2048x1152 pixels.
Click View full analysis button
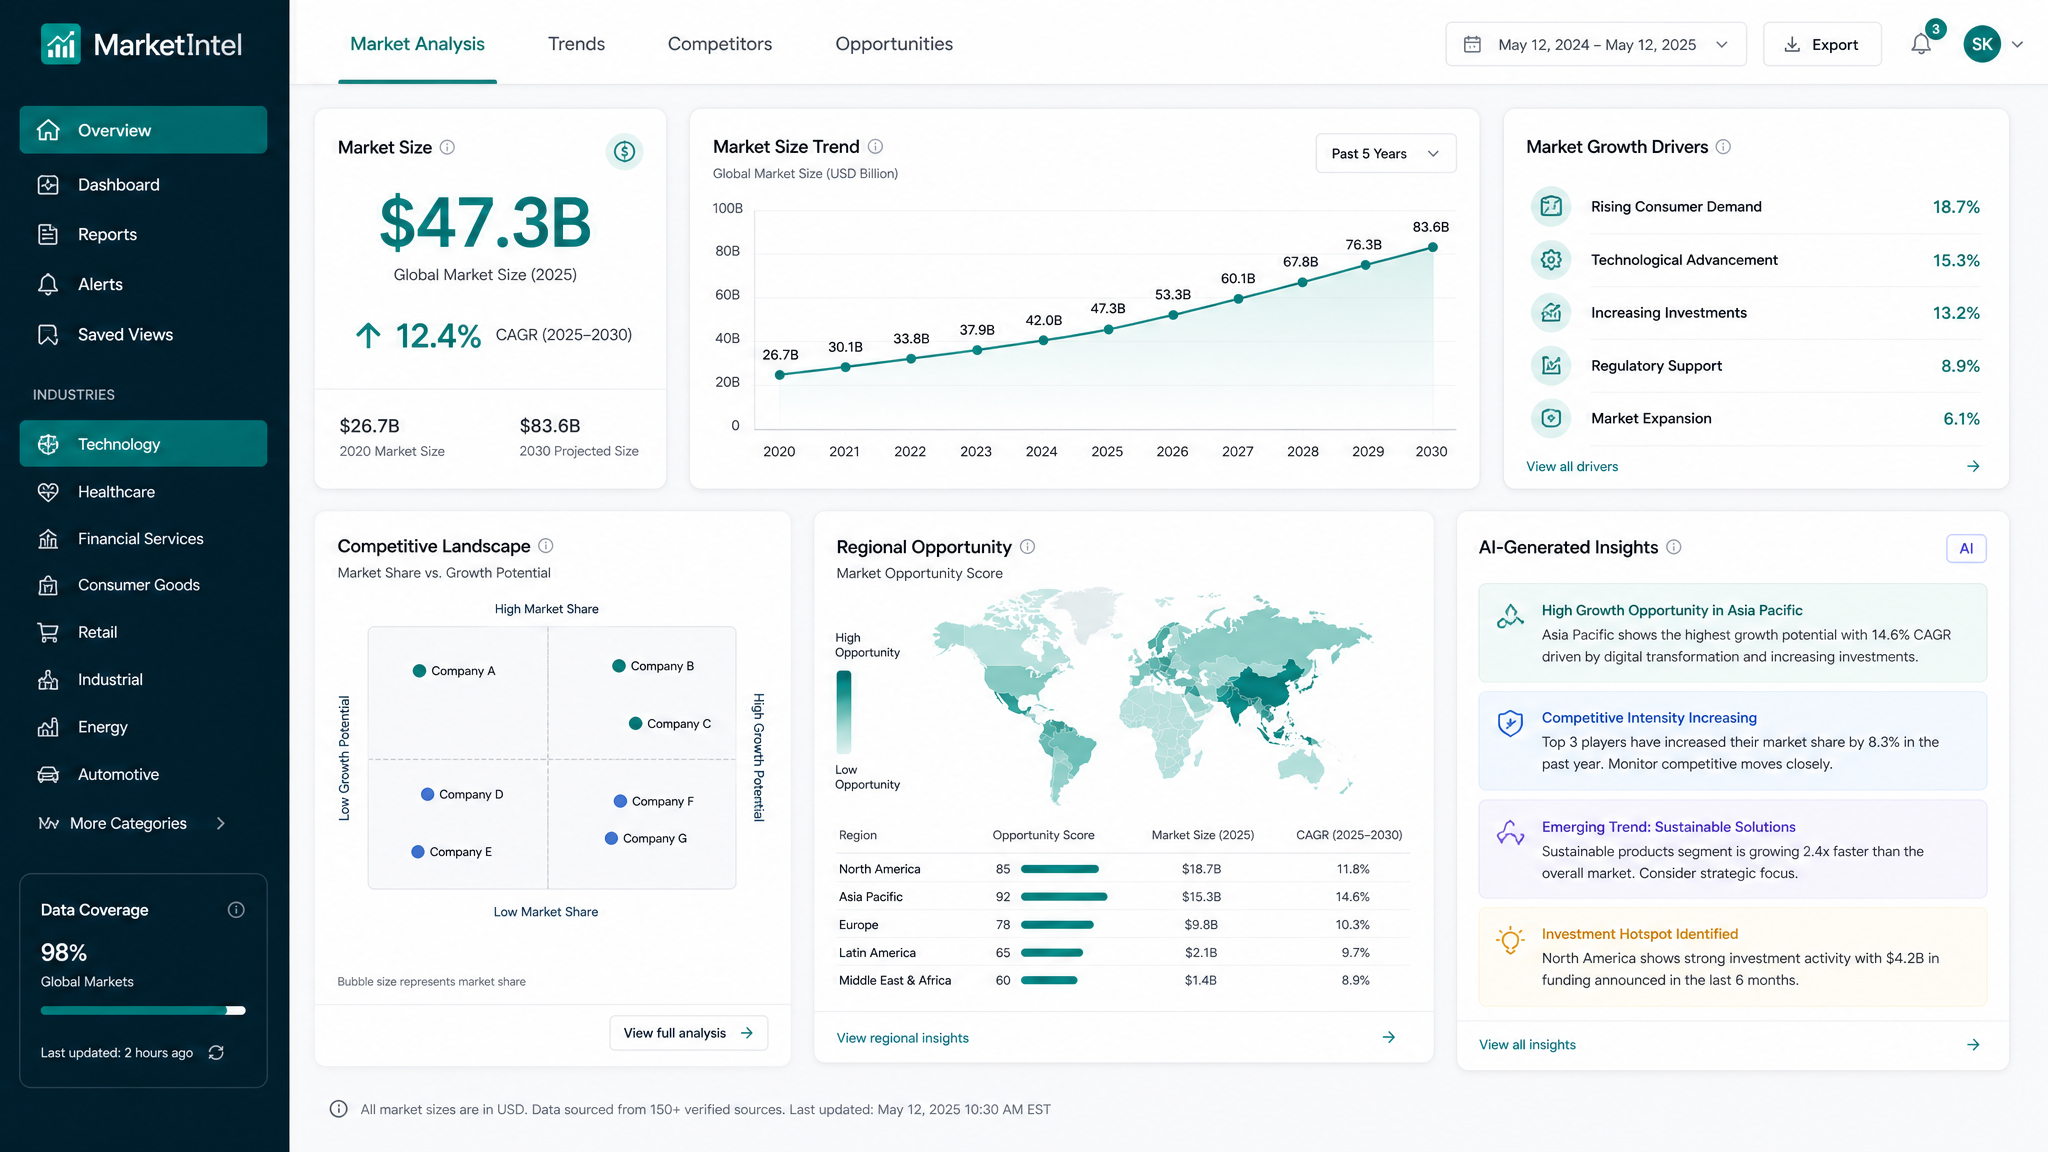coord(688,1033)
